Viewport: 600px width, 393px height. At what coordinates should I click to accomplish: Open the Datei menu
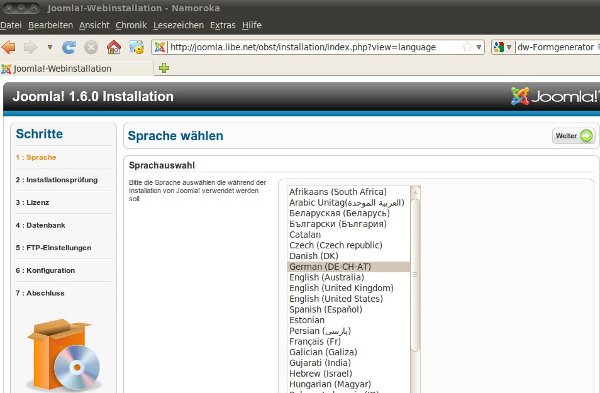pos(11,25)
